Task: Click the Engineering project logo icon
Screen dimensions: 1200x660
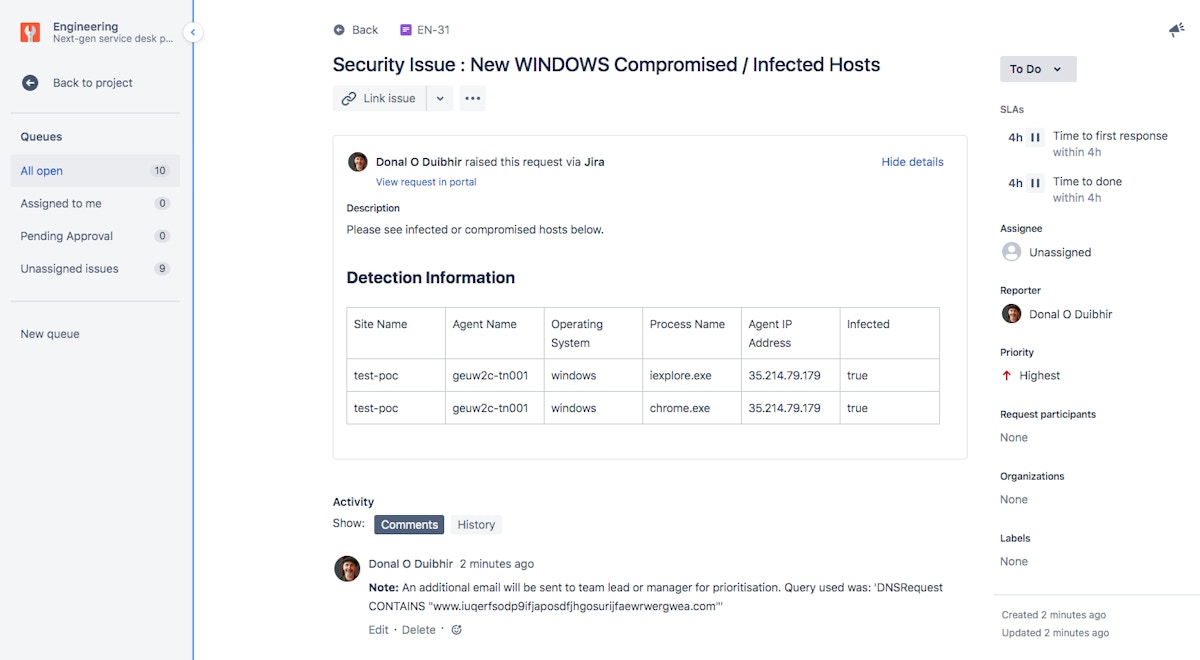Action: tap(30, 32)
